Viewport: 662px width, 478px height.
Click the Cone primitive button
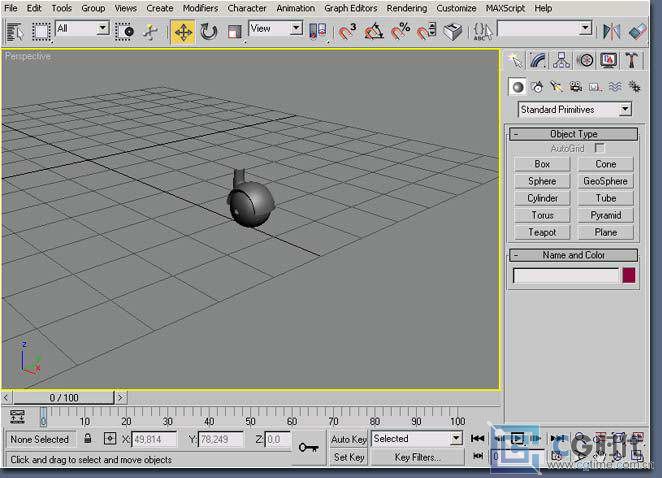[606, 164]
